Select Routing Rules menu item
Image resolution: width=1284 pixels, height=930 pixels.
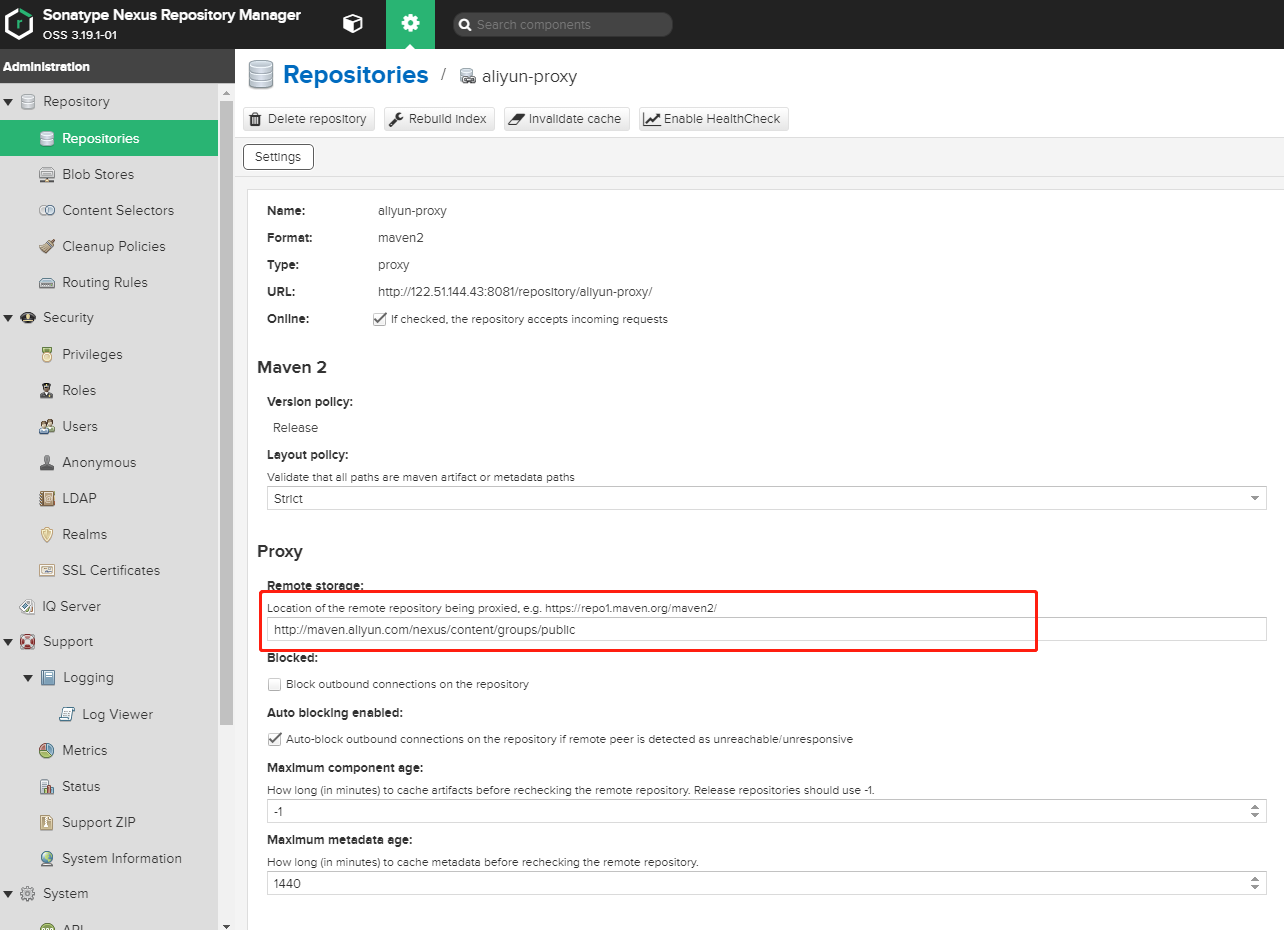click(x=109, y=282)
